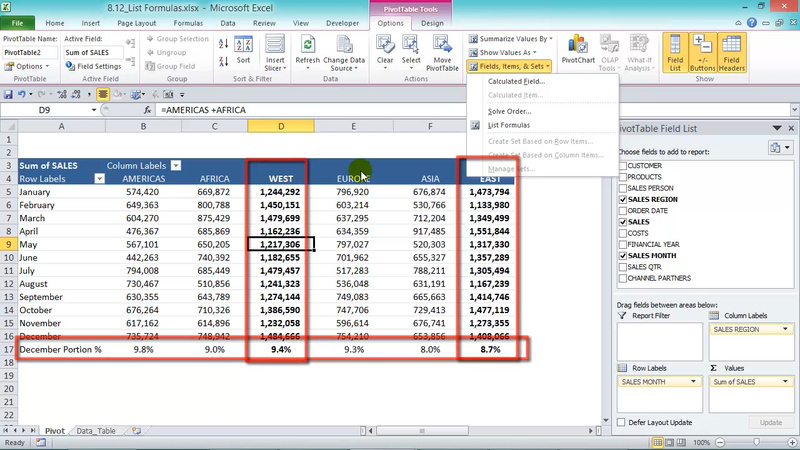
Task: Sort Z to A descending
Action: [223, 62]
